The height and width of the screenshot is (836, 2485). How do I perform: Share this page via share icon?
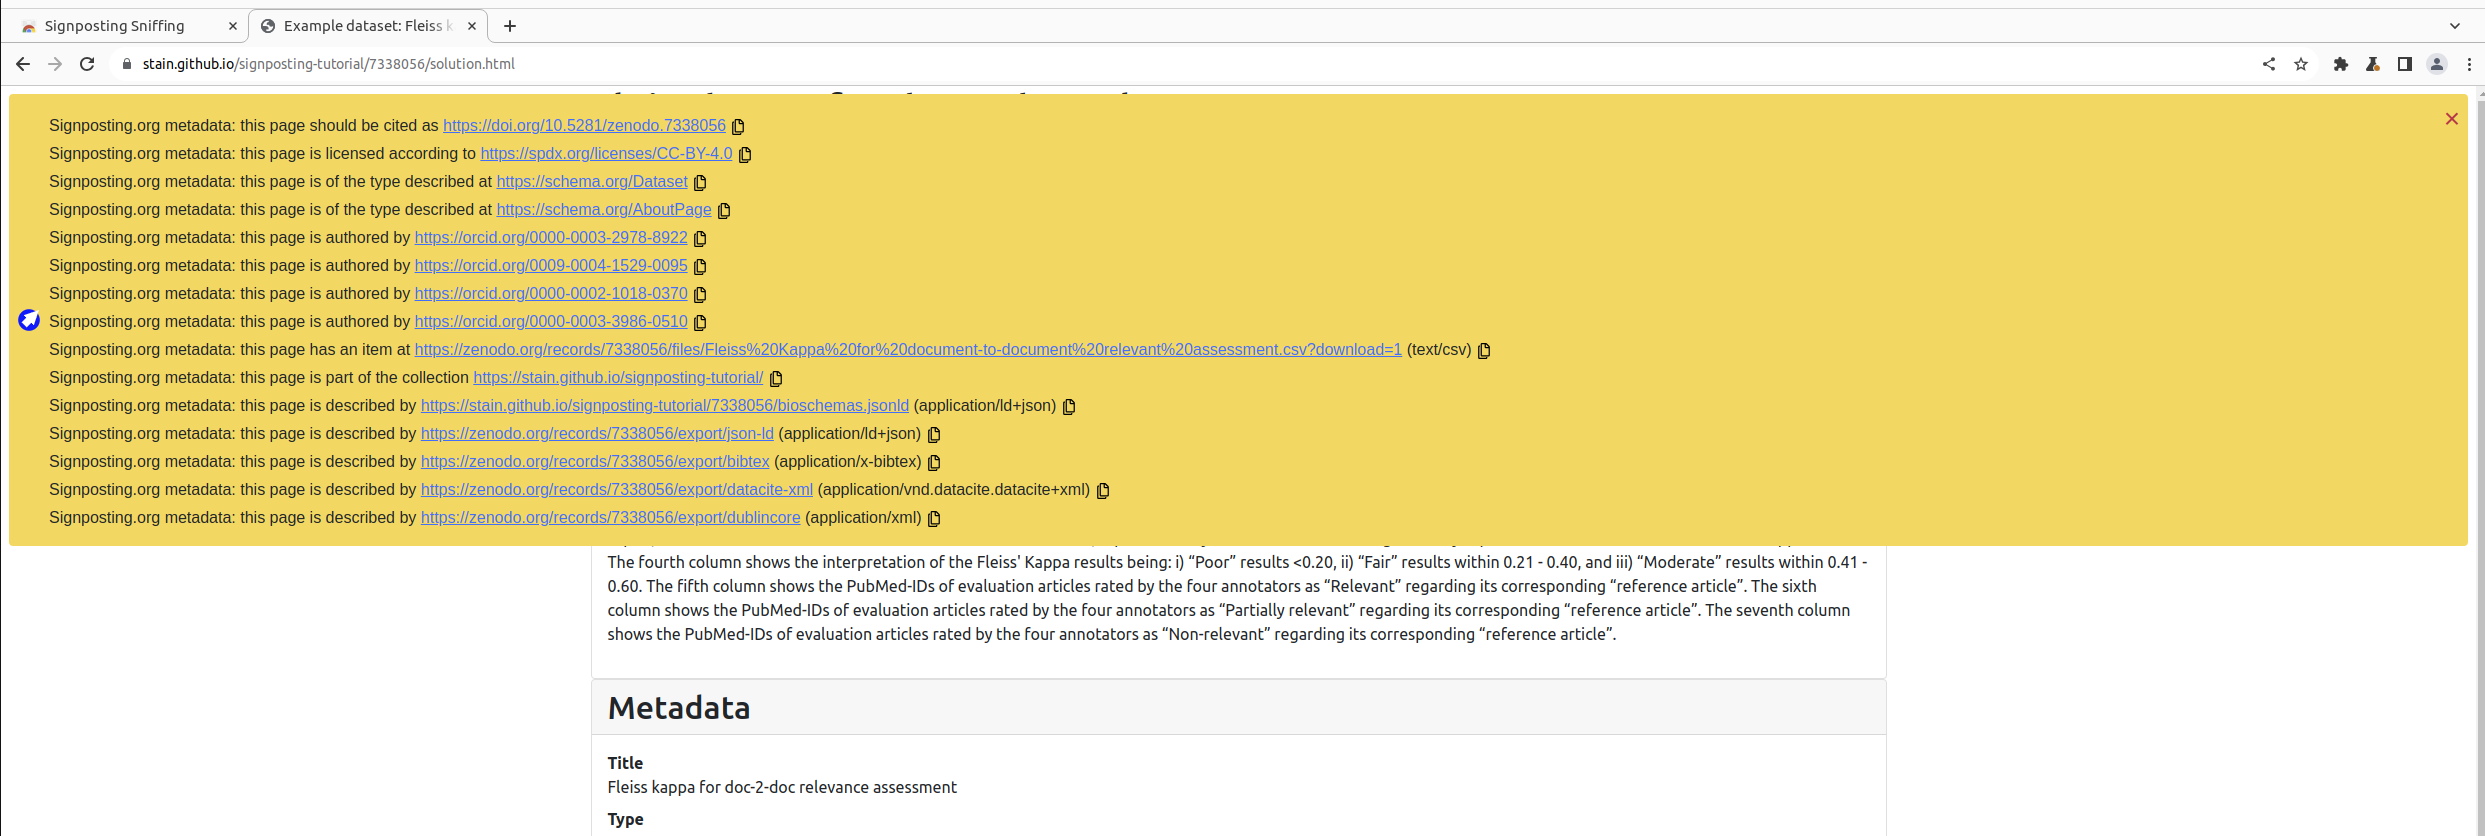tap(2269, 64)
